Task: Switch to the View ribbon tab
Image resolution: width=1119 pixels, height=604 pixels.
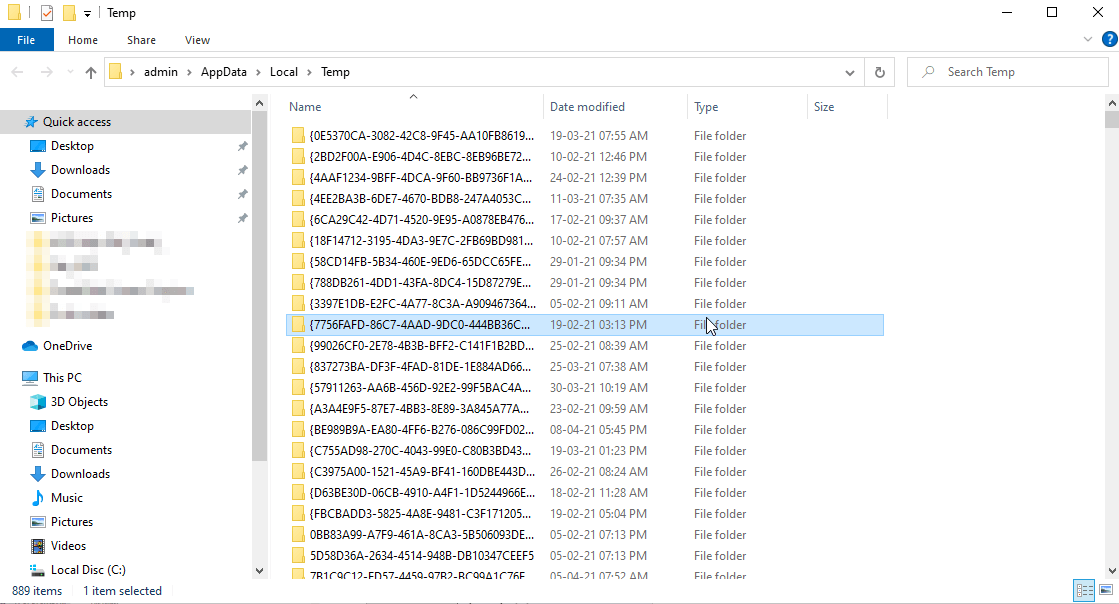Action: pos(196,39)
